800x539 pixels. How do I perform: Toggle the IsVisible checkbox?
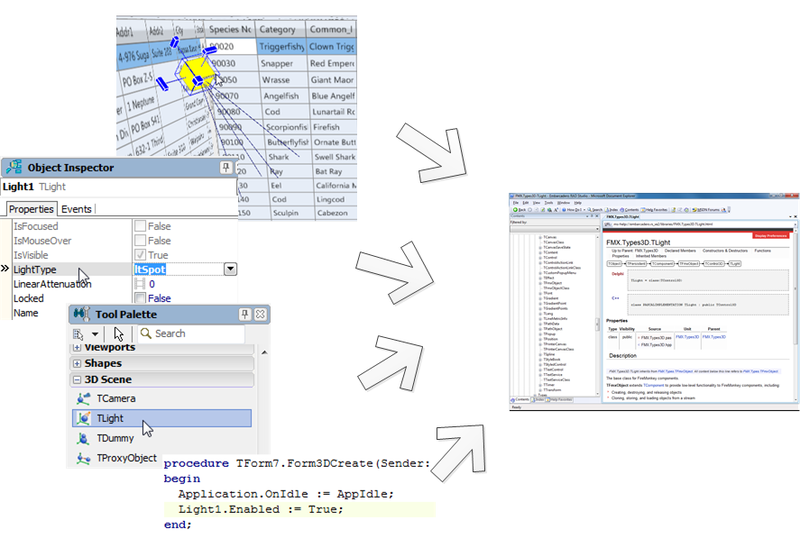click(x=140, y=255)
